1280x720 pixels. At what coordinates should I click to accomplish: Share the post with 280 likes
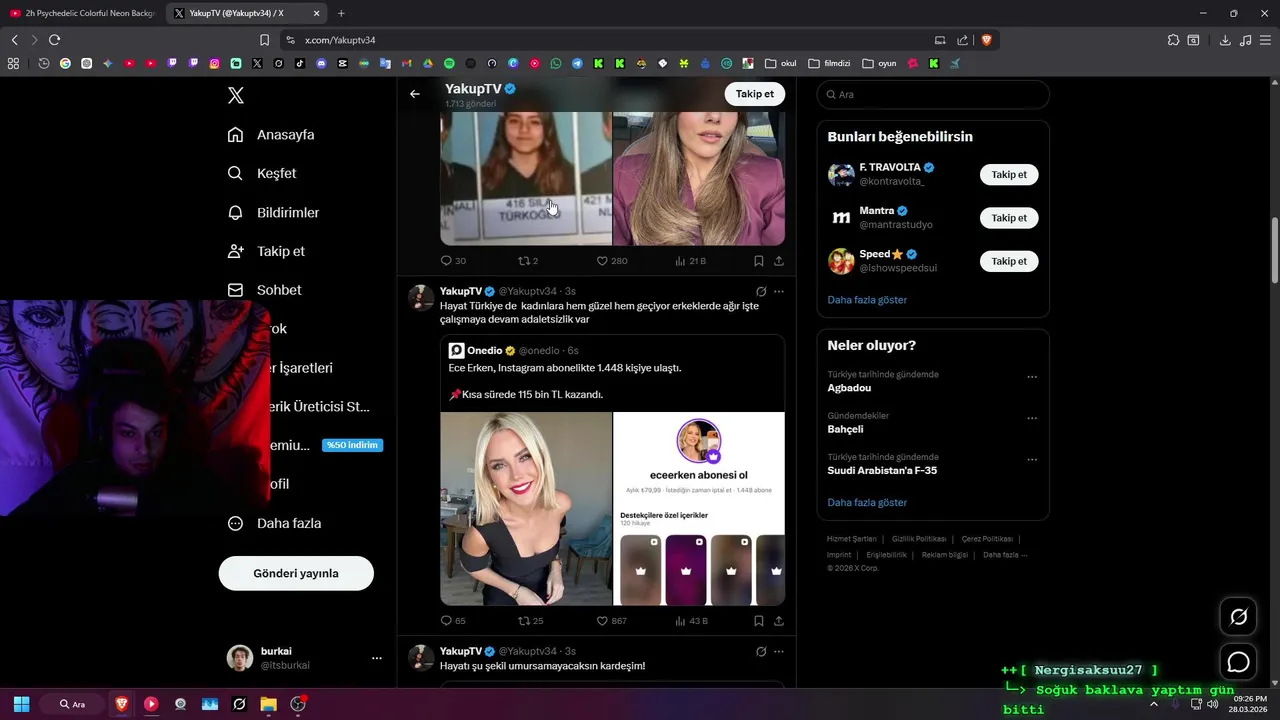click(779, 261)
